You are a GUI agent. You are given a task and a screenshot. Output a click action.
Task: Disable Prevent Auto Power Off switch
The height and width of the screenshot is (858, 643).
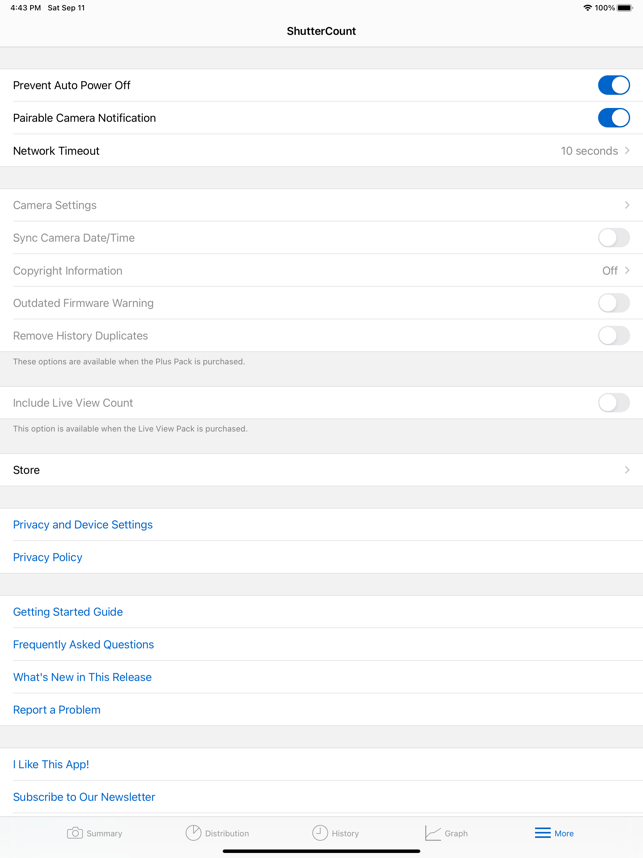tap(613, 85)
